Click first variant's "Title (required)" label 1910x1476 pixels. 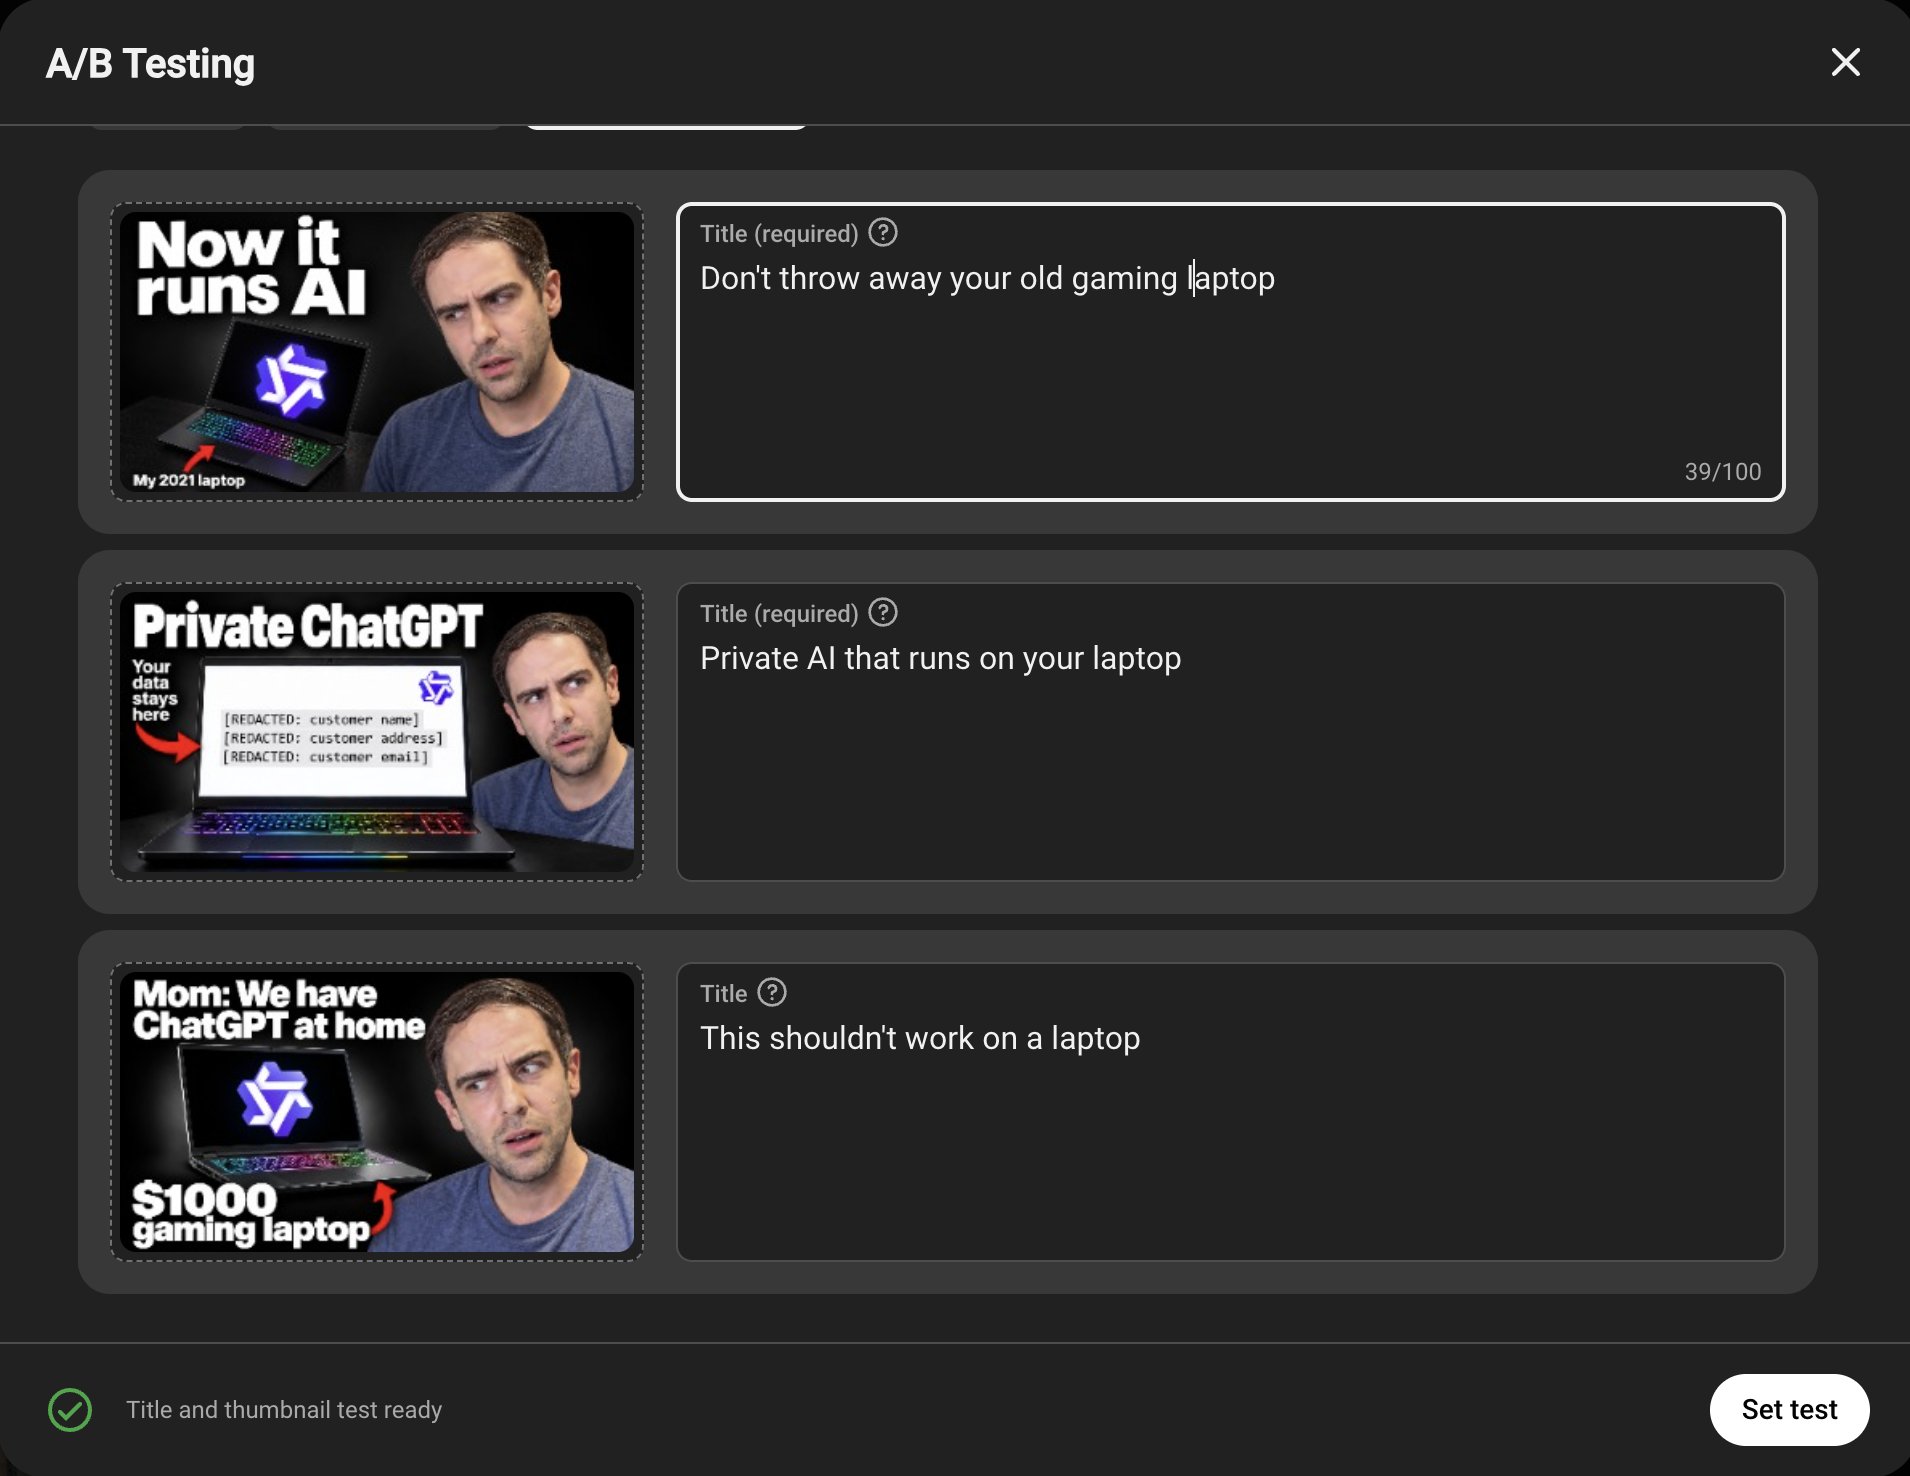tap(779, 234)
